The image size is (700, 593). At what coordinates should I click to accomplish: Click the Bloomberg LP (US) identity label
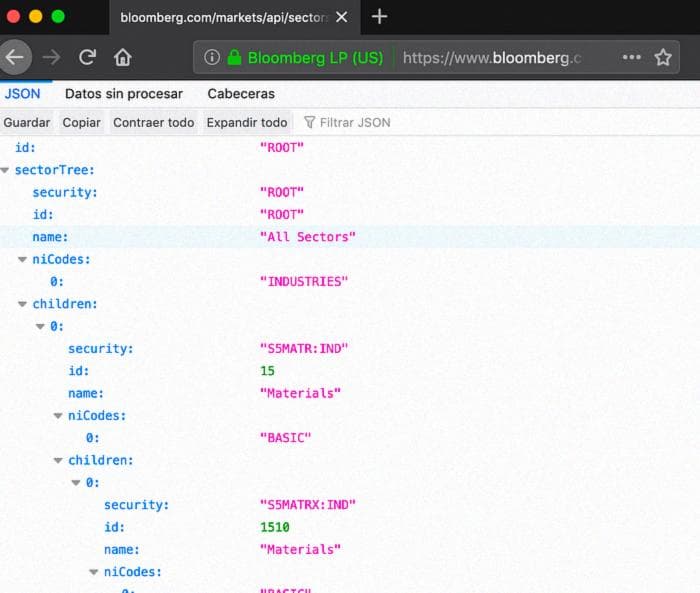[x=315, y=58]
